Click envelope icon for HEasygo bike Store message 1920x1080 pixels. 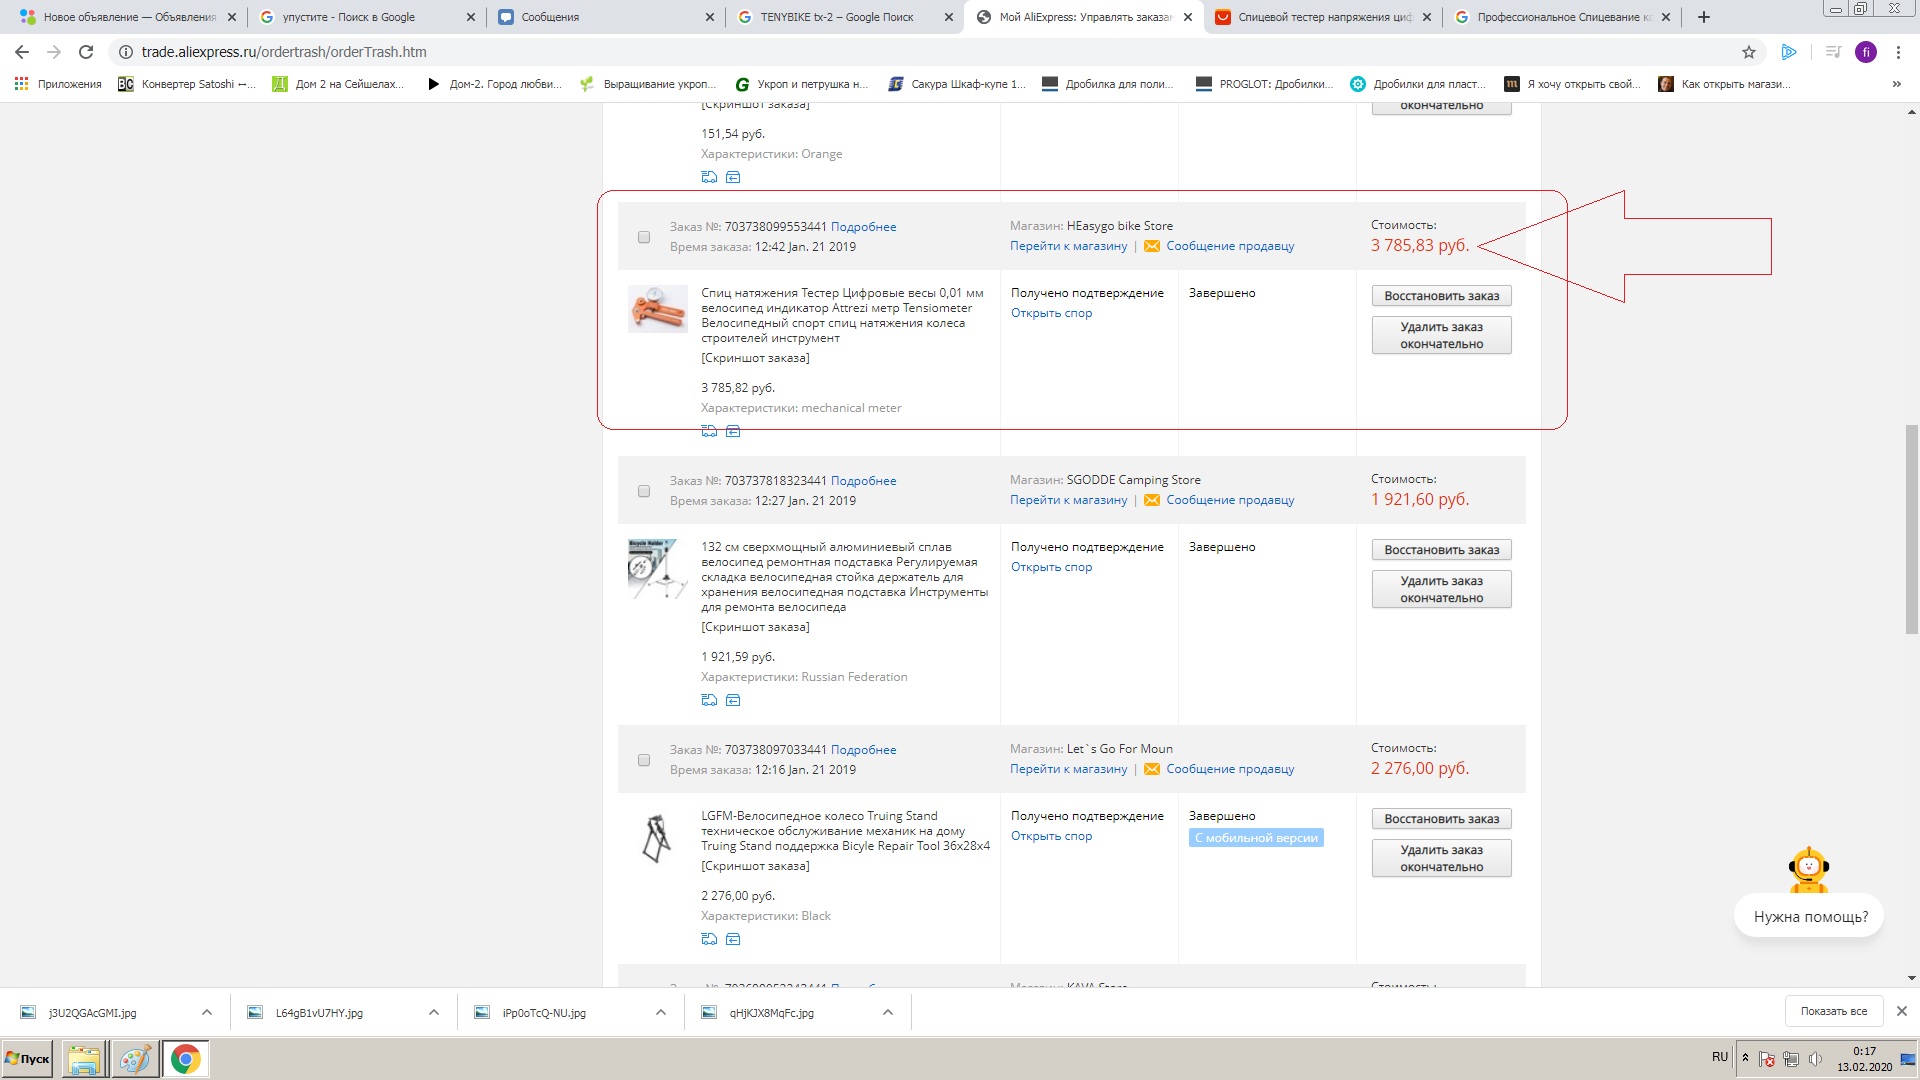1152,246
